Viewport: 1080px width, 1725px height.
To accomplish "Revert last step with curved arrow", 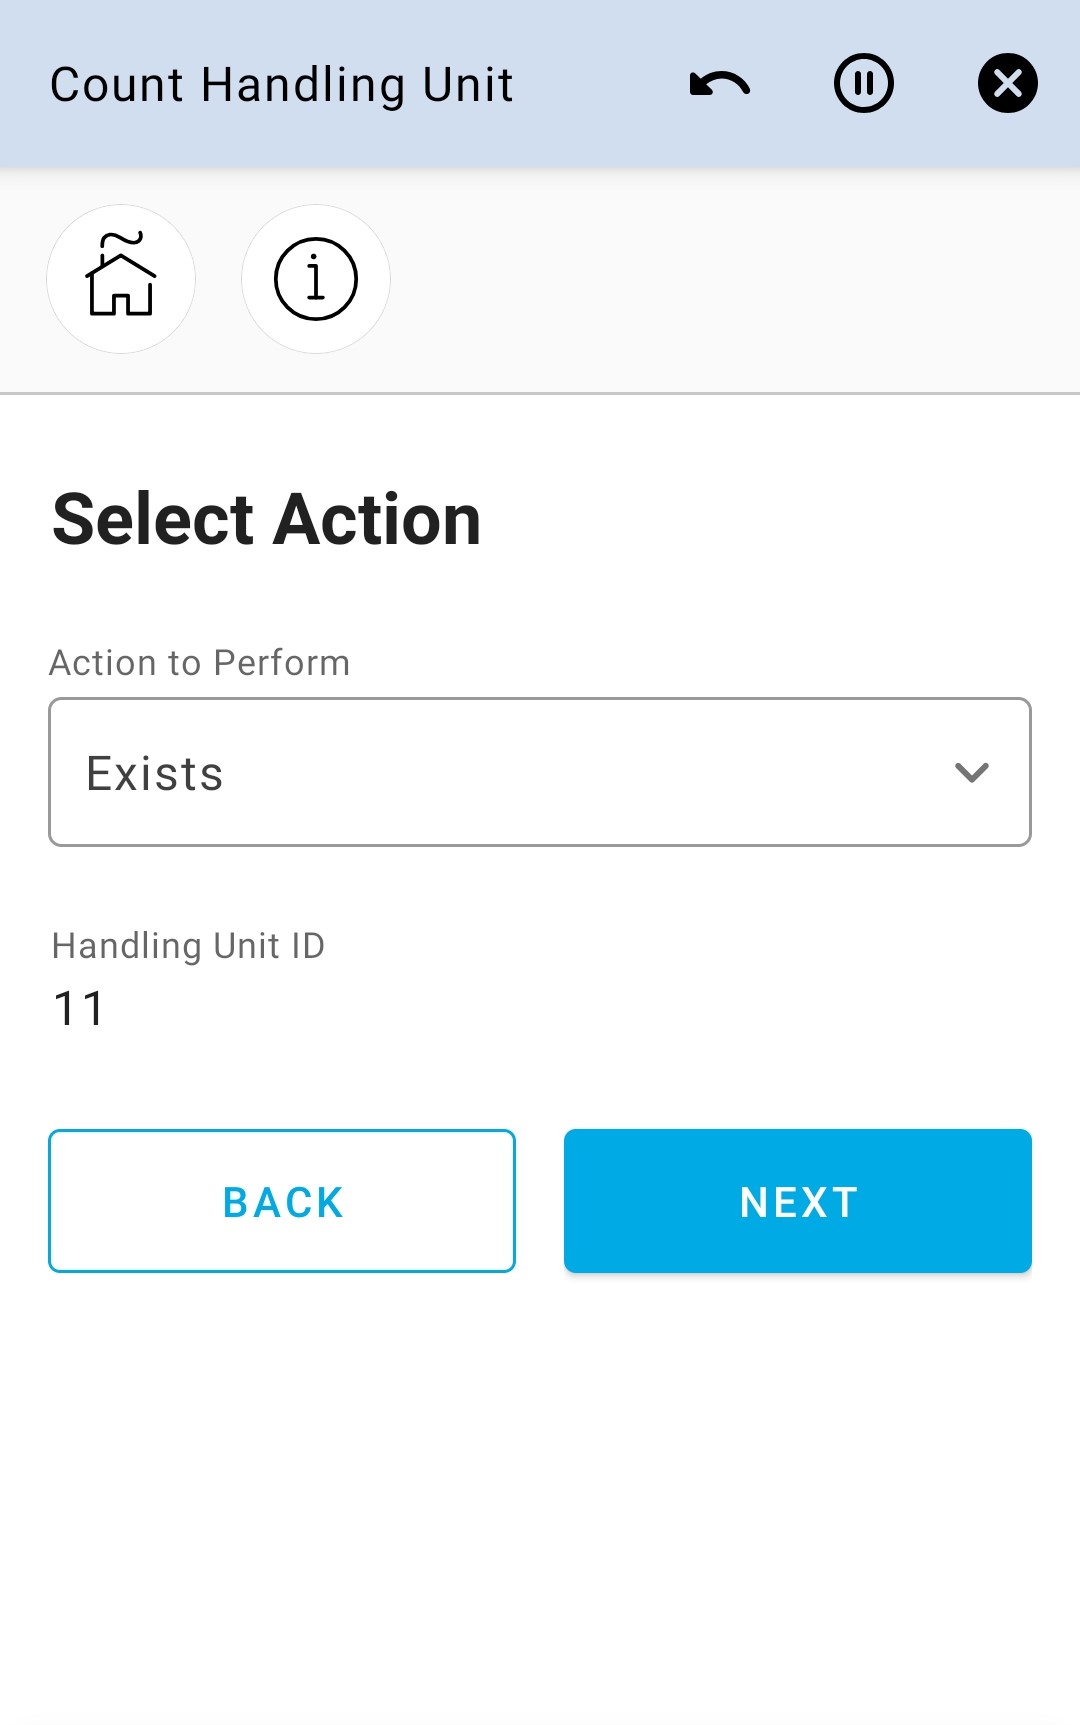I will [720, 84].
